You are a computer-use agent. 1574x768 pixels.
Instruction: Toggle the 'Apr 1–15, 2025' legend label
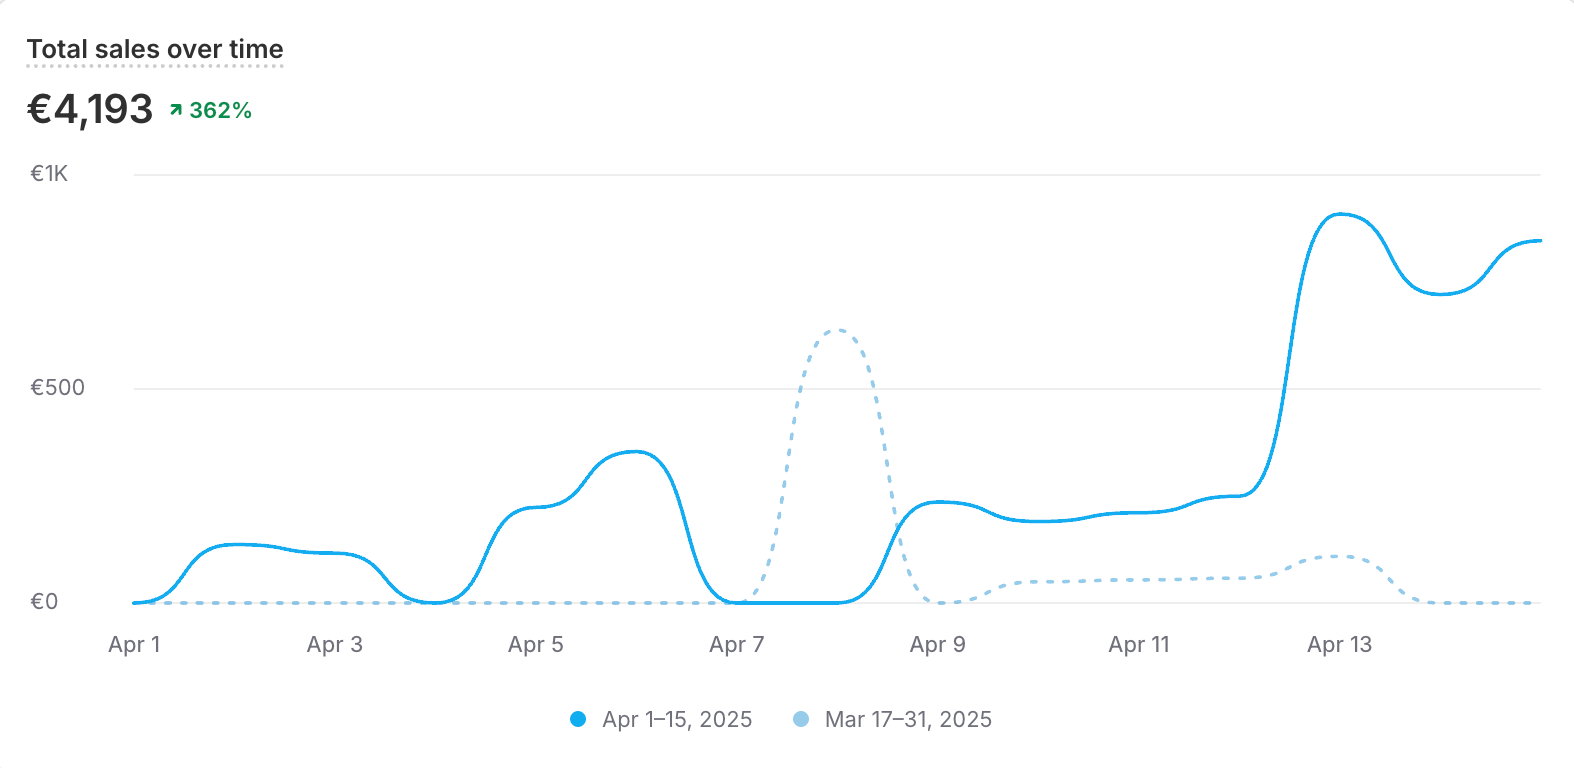(x=677, y=719)
